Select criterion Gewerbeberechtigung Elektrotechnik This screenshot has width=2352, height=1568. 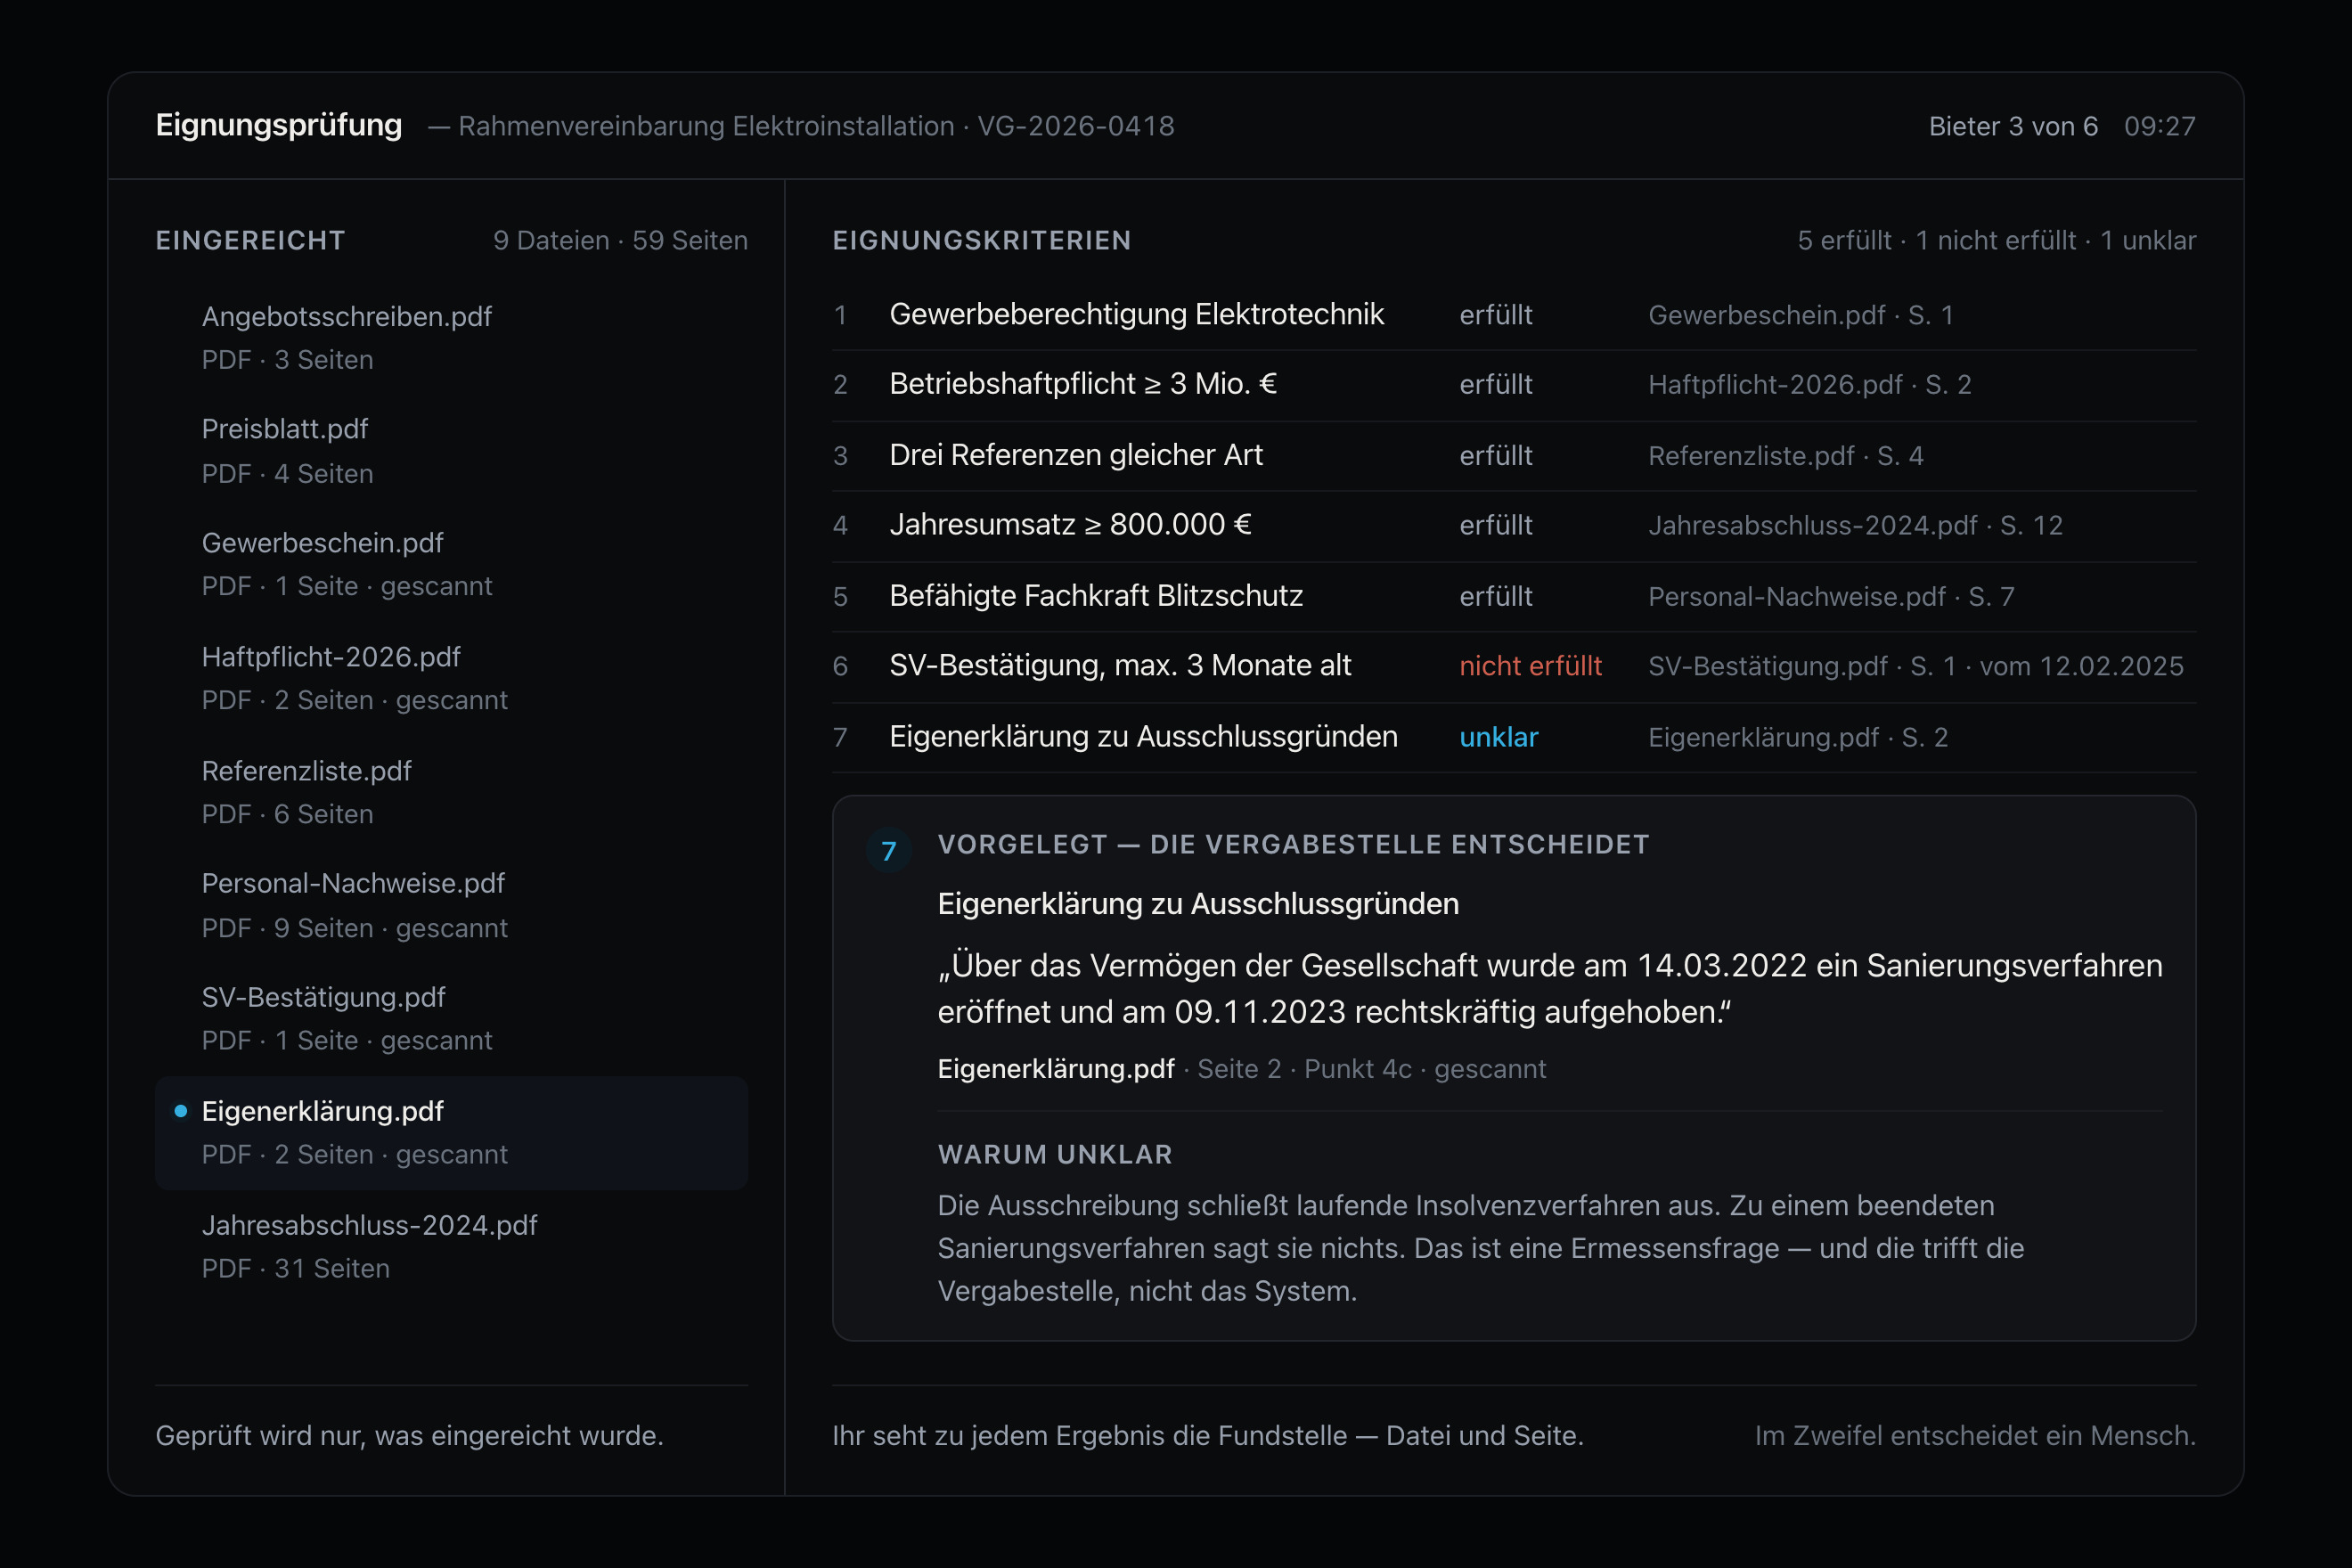pos(1136,315)
